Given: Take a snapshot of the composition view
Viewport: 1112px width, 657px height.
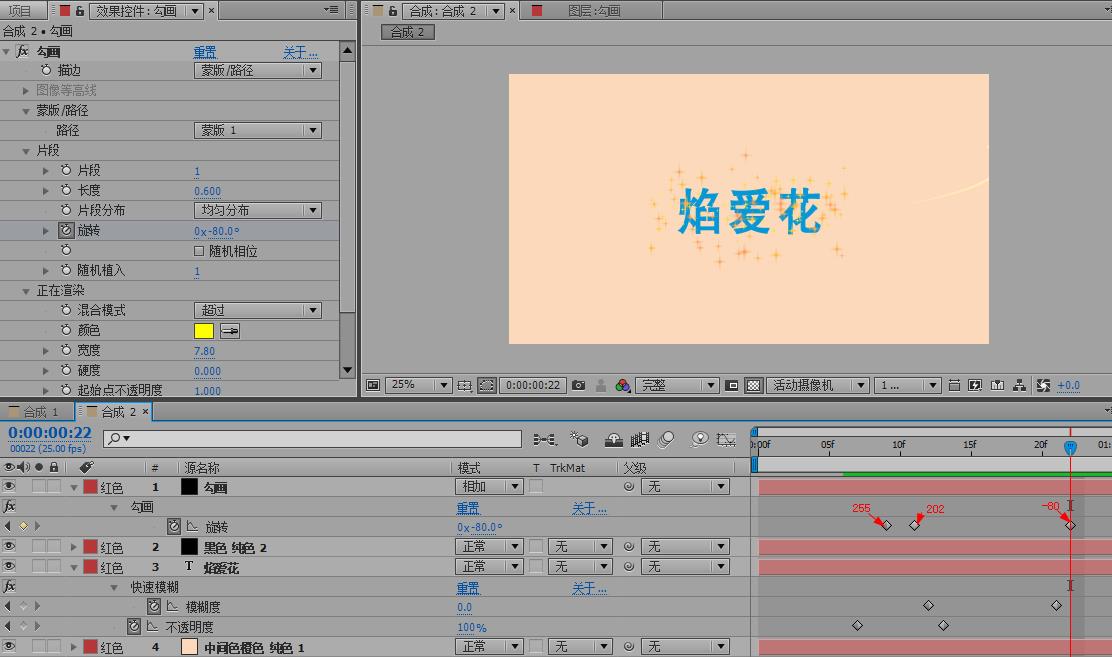Looking at the screenshot, I should pyautogui.click(x=577, y=385).
